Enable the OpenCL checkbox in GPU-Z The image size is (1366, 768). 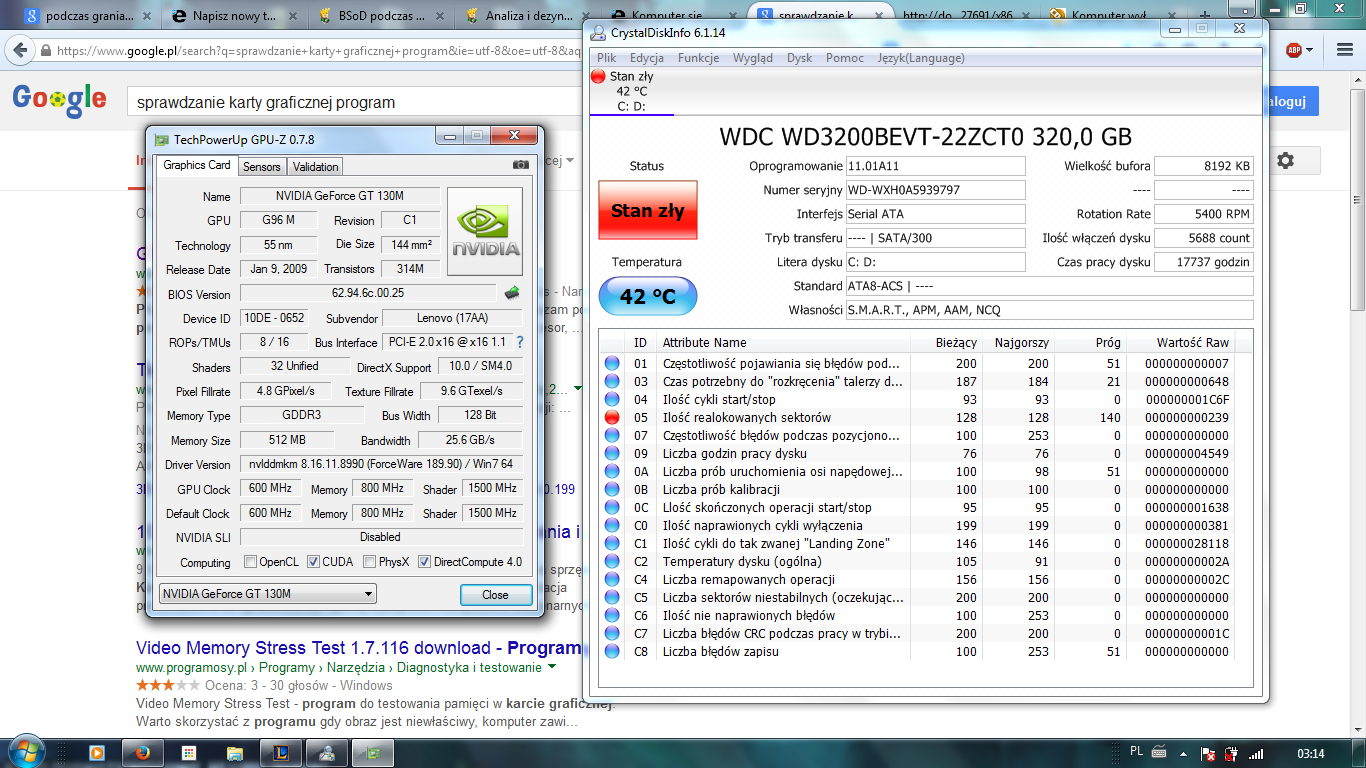(251, 562)
